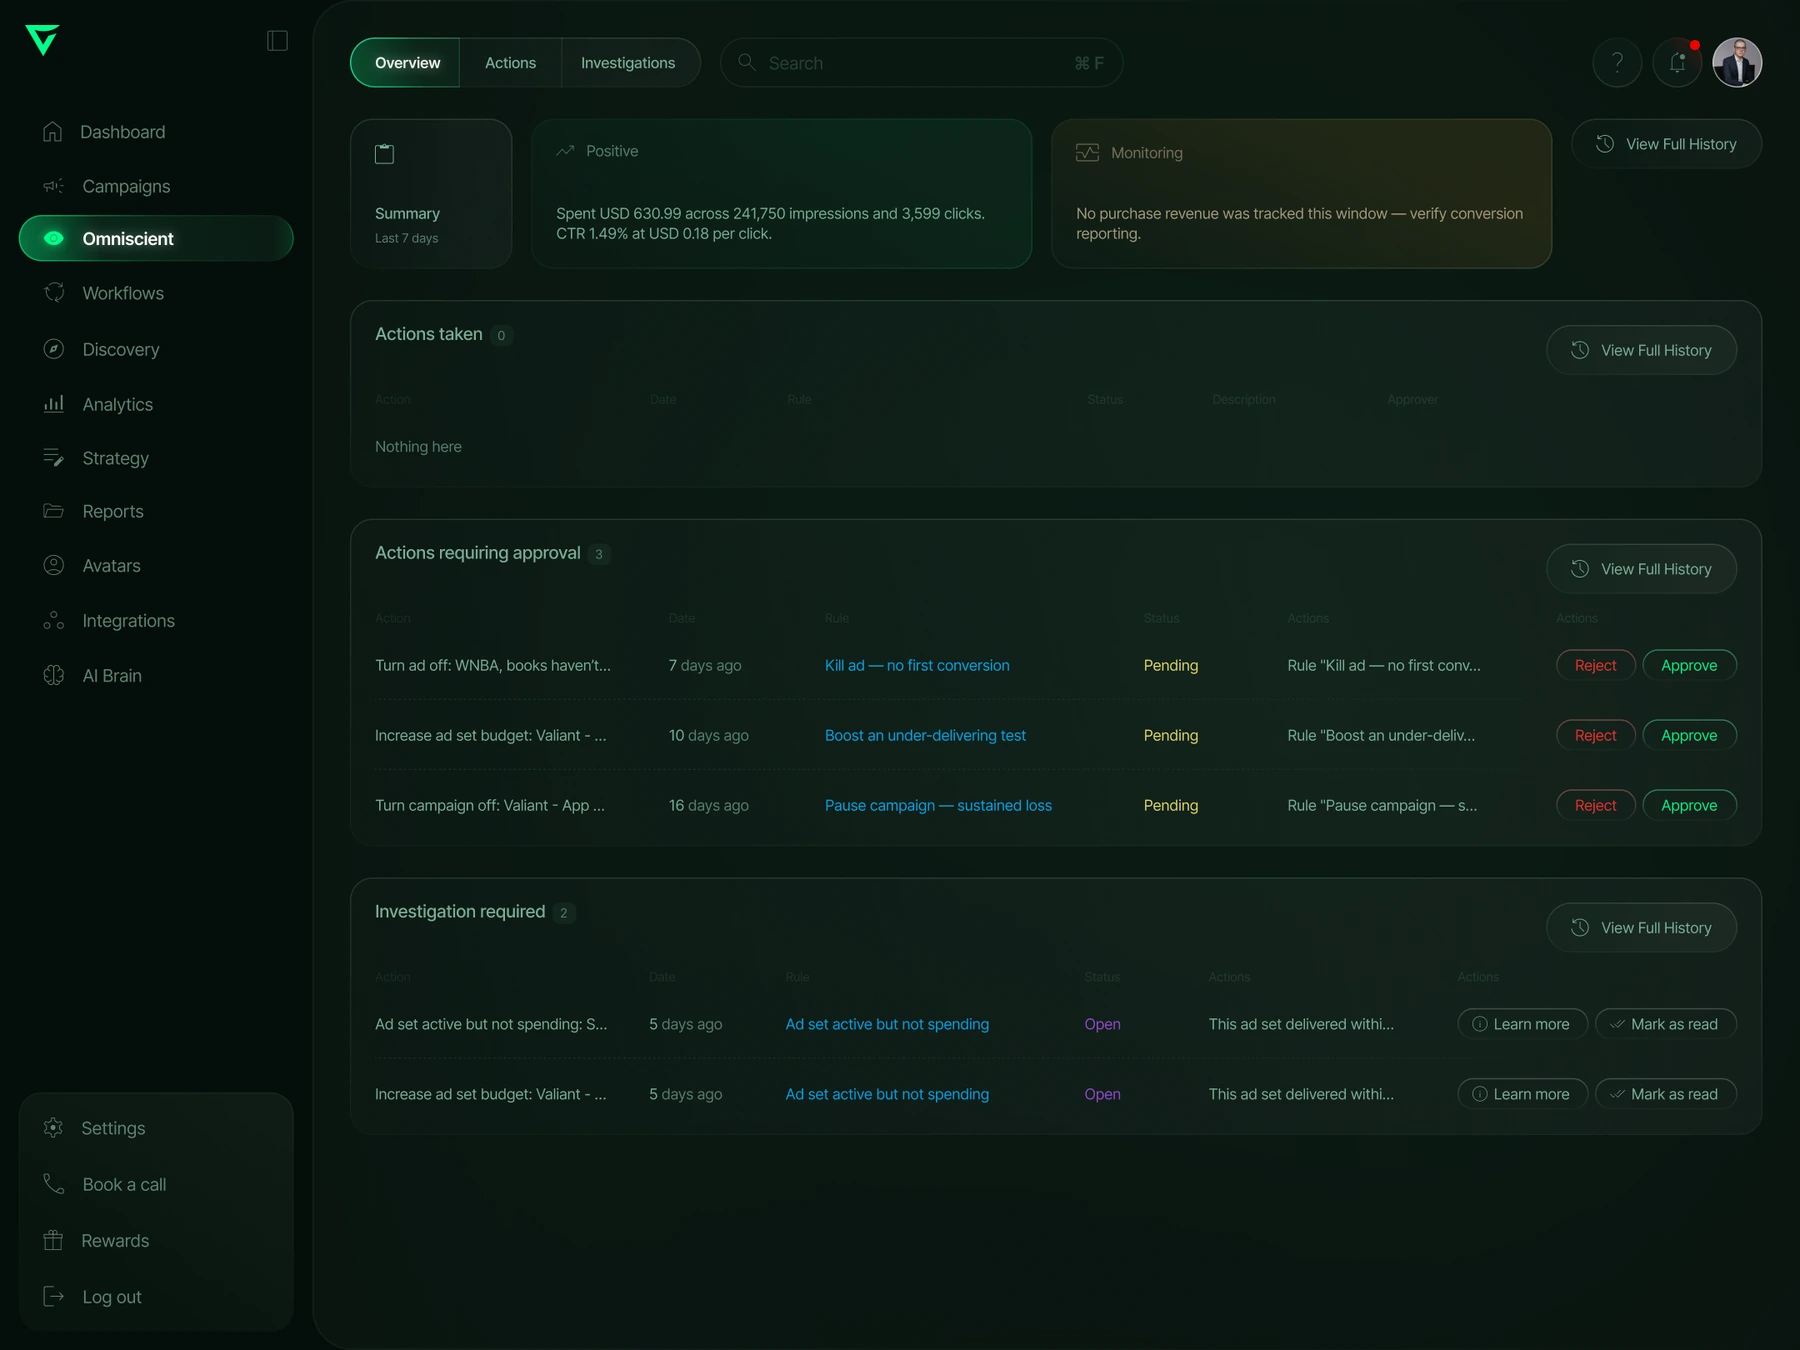This screenshot has width=1800, height=1350.
Task: Click View Full History in Investigation required
Action: [1641, 928]
